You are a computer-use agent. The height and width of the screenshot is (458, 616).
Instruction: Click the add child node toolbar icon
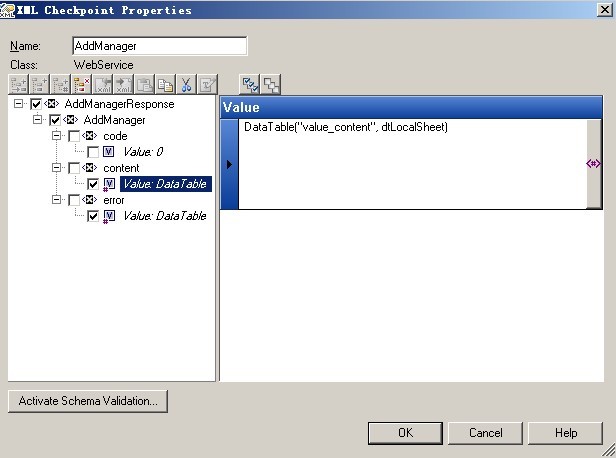pyautogui.click(x=18, y=84)
